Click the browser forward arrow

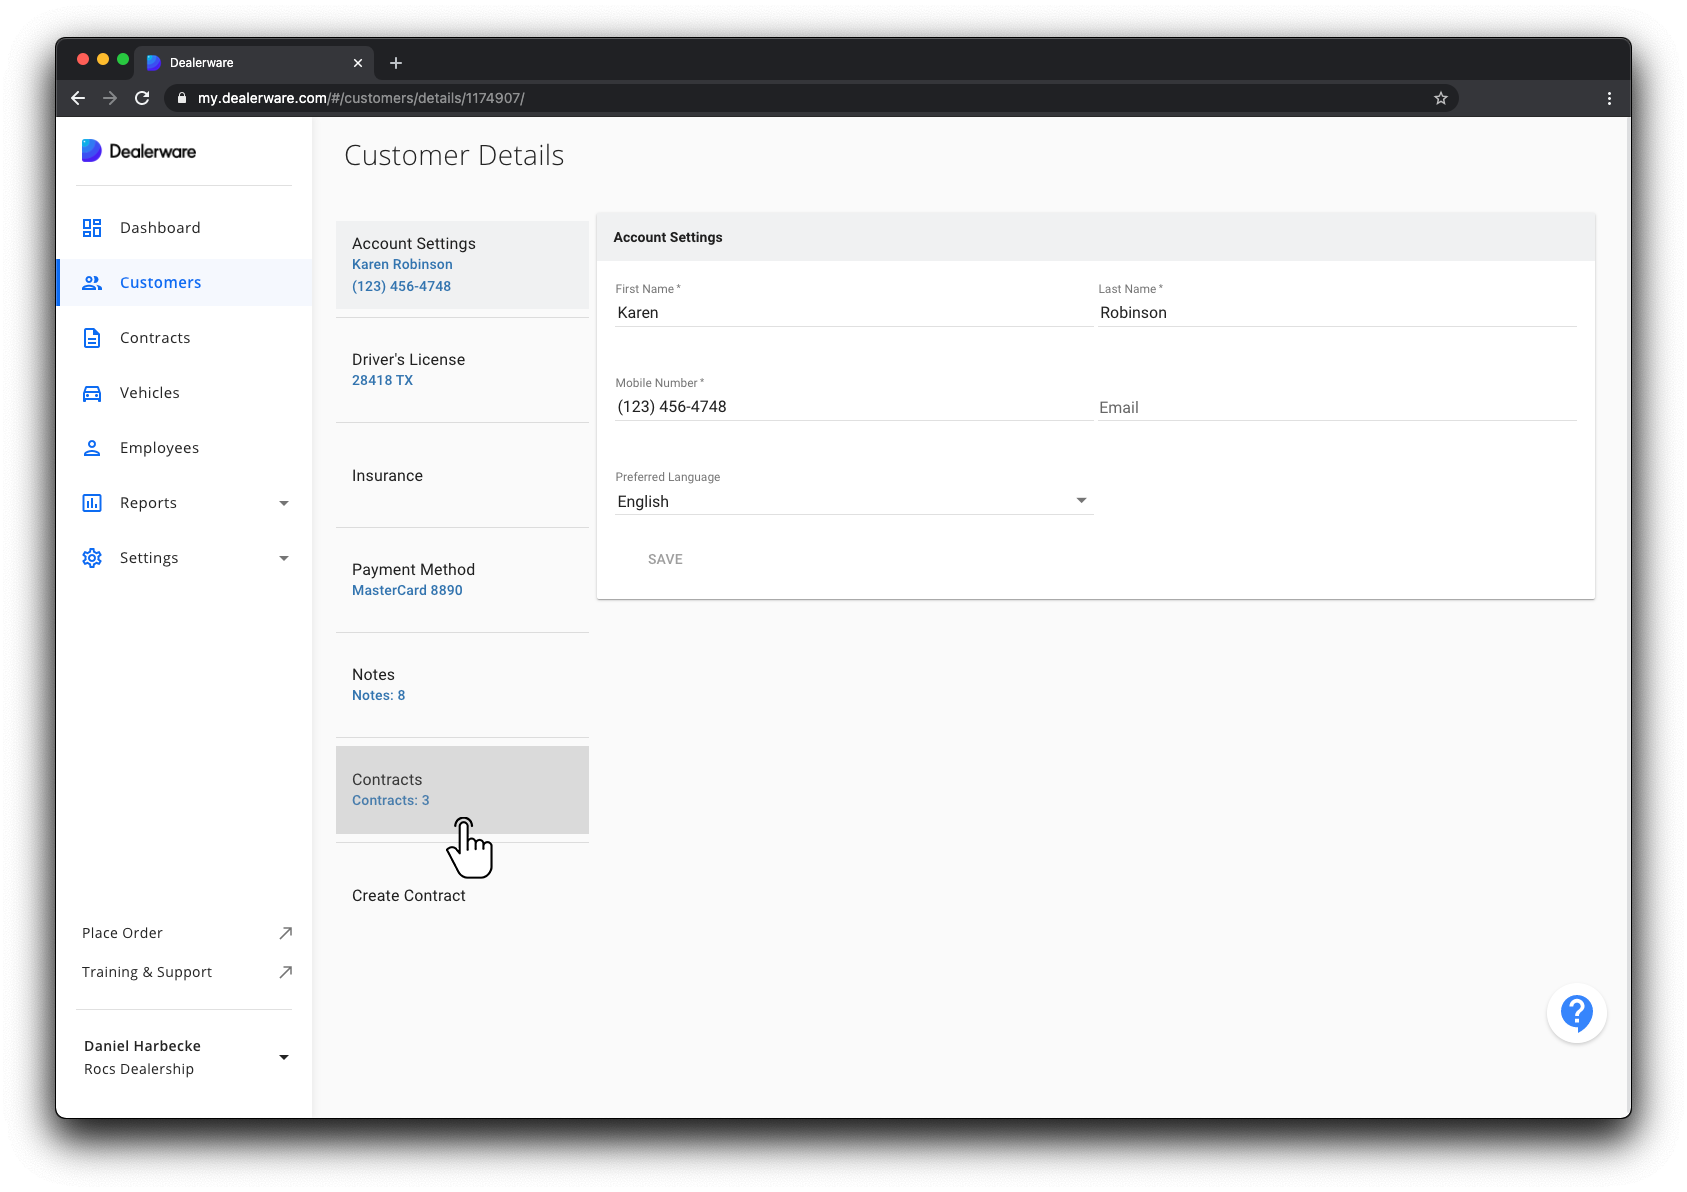110,98
